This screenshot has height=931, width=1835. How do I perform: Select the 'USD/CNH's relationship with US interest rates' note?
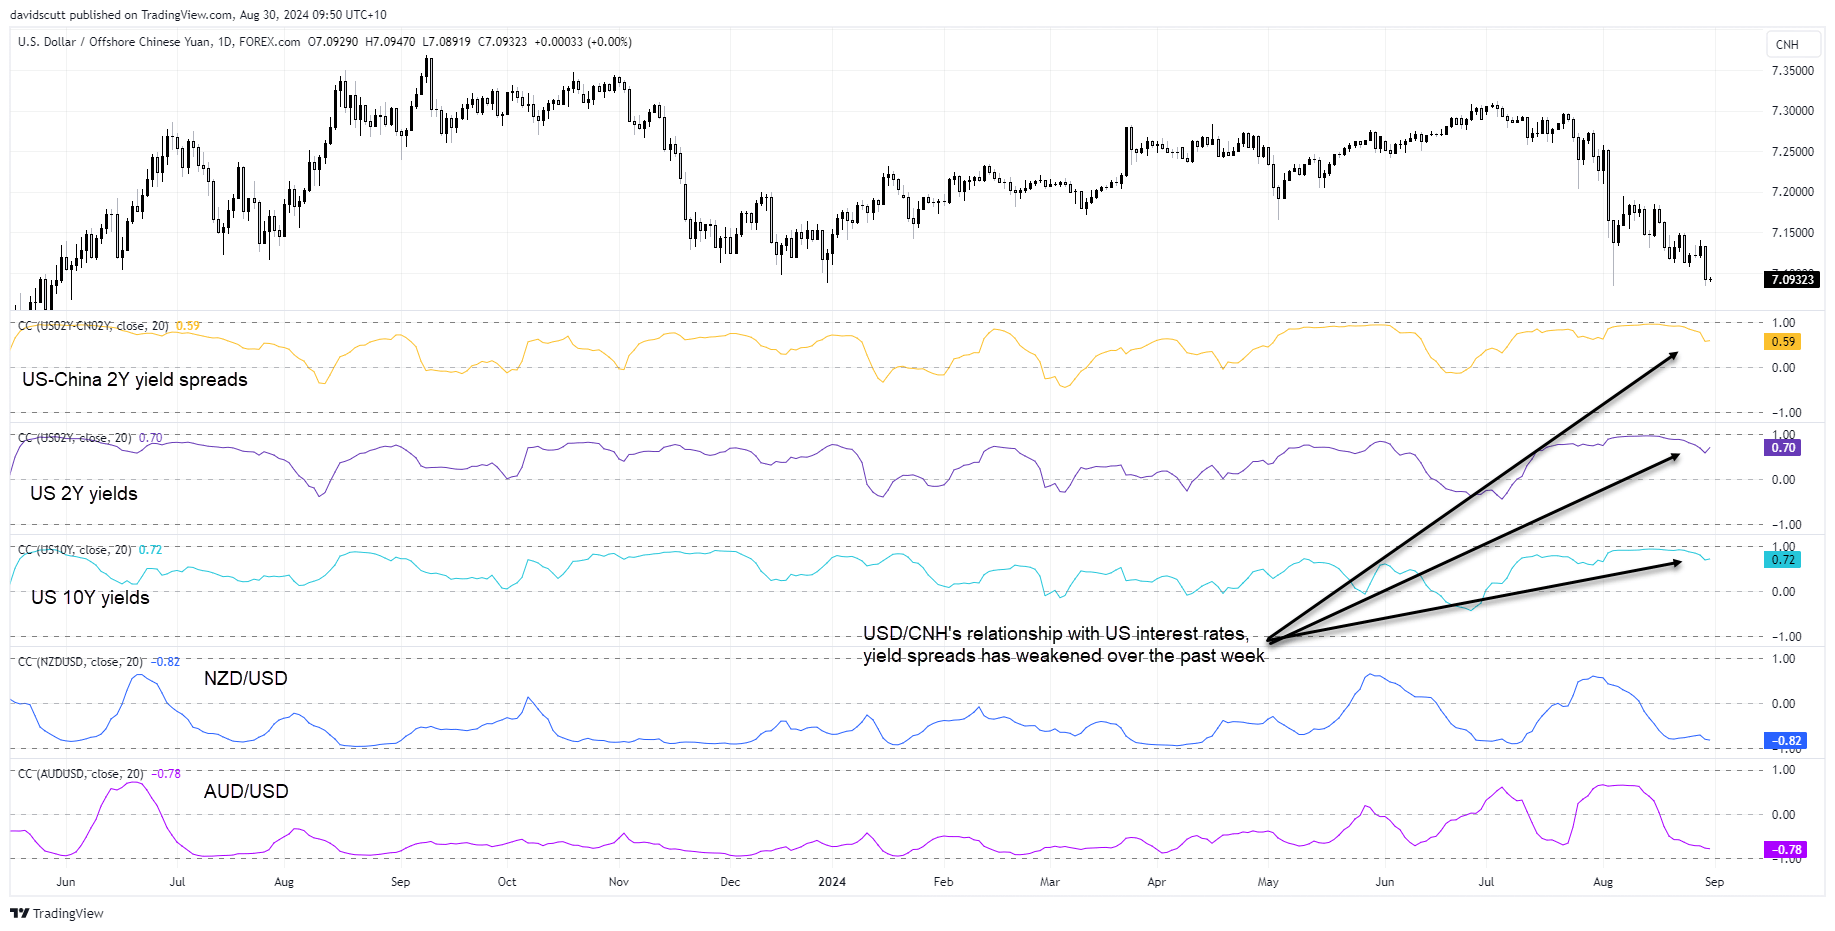1064,645
